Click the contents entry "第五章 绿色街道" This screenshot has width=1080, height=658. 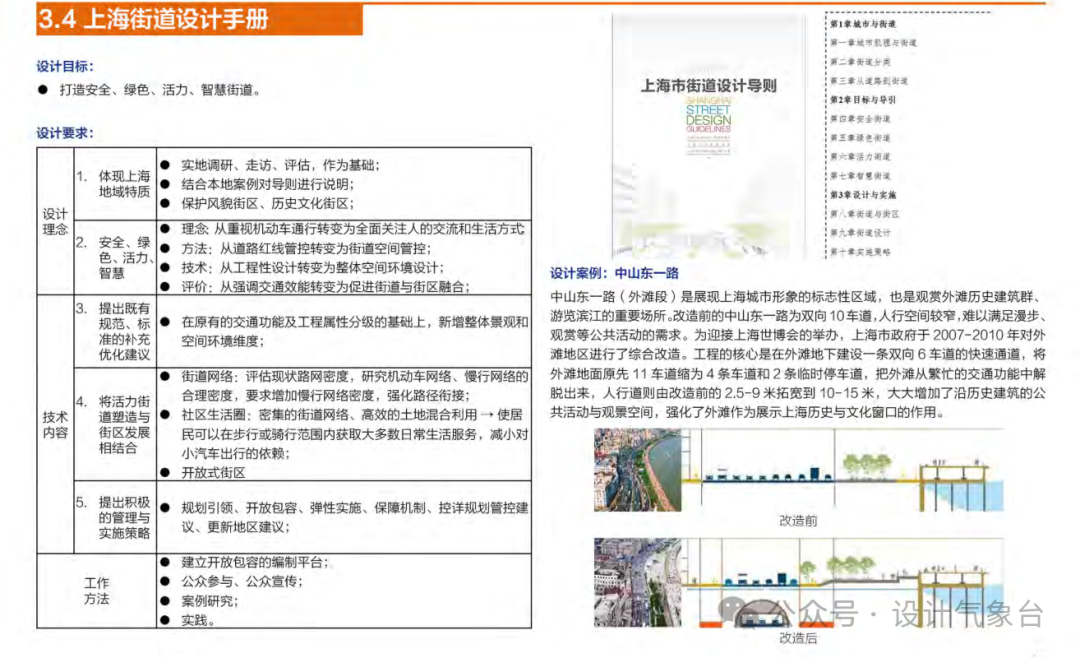[x=860, y=138]
